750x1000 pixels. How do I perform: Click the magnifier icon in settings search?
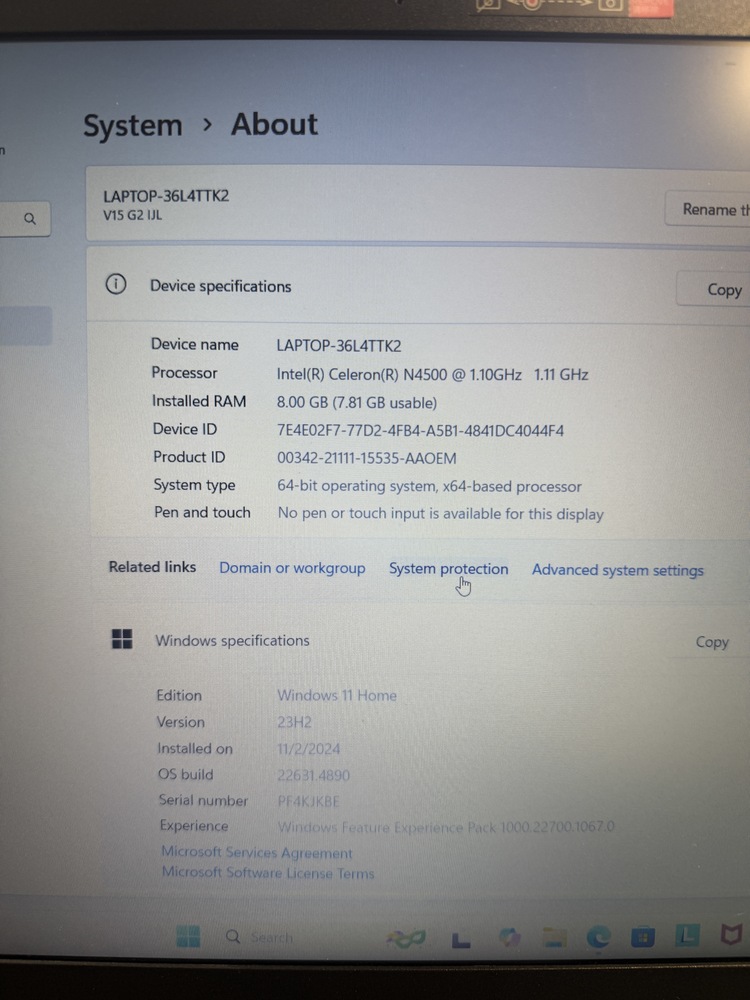tap(30, 219)
